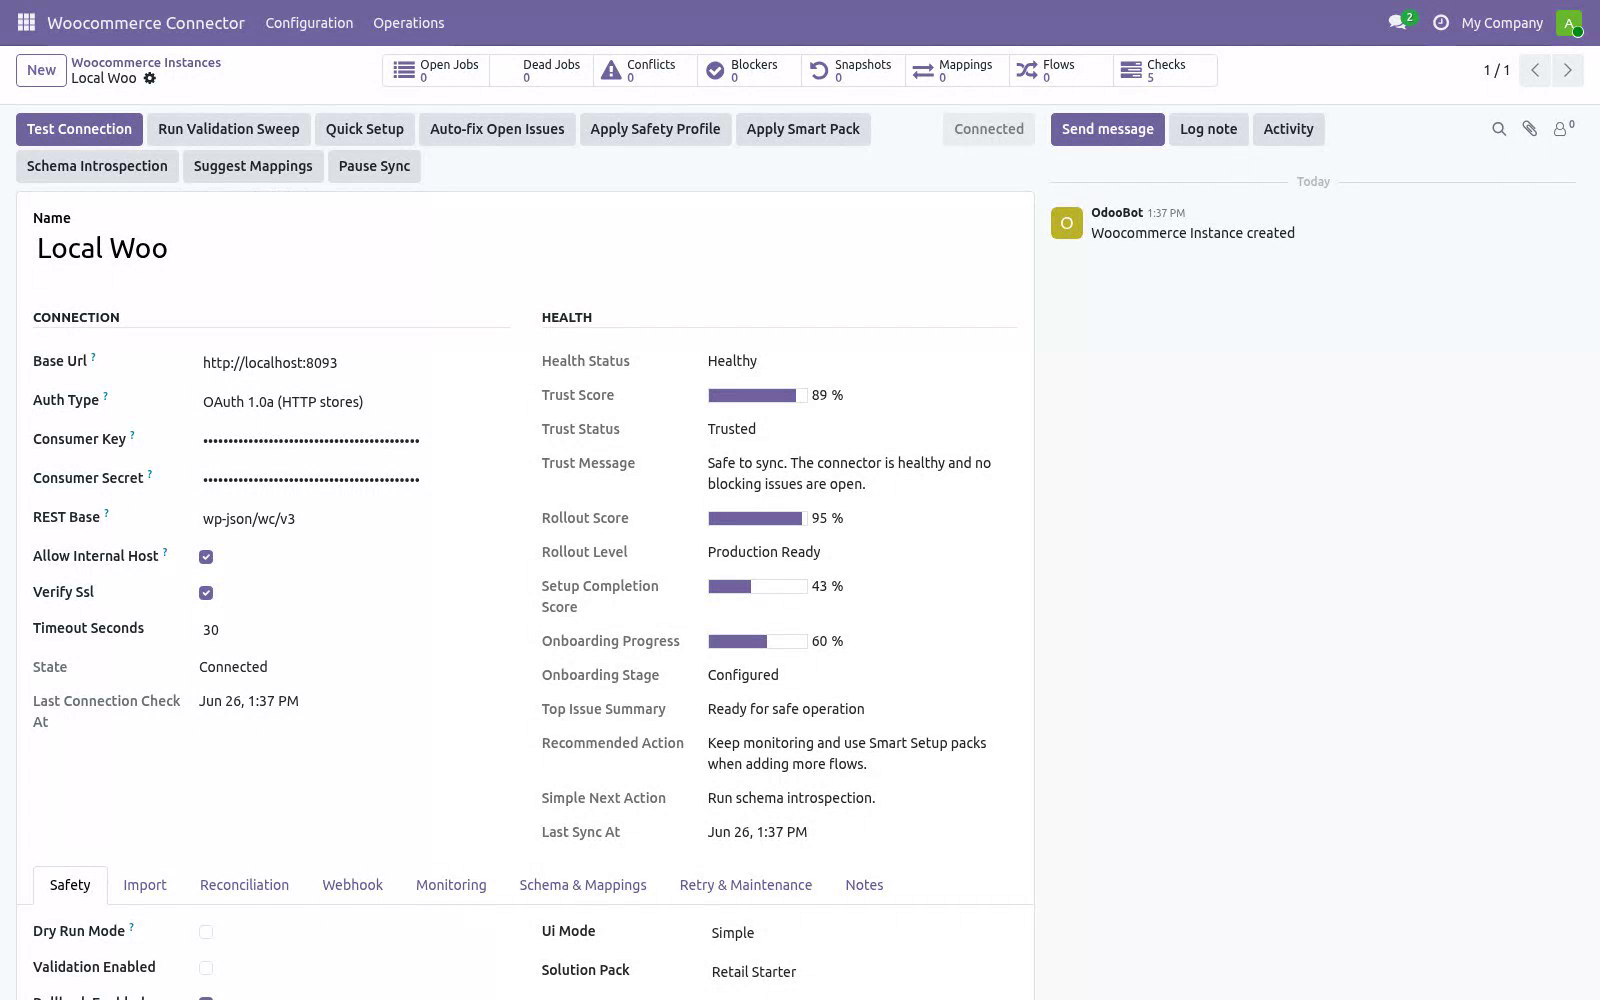This screenshot has height=1000, width=1600.
Task: Open the Blockers stat button
Action: 748,70
